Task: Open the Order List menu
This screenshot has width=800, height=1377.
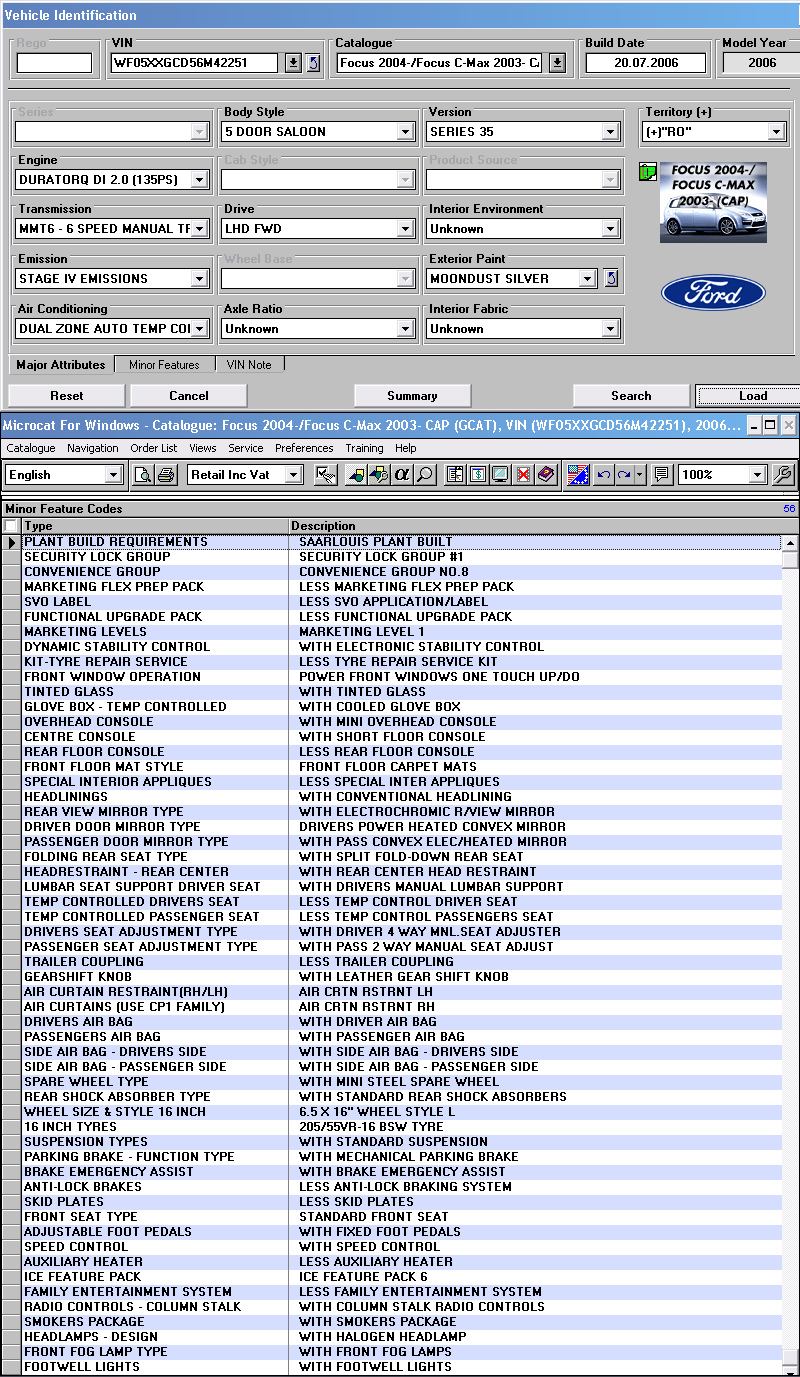Action: pos(154,448)
